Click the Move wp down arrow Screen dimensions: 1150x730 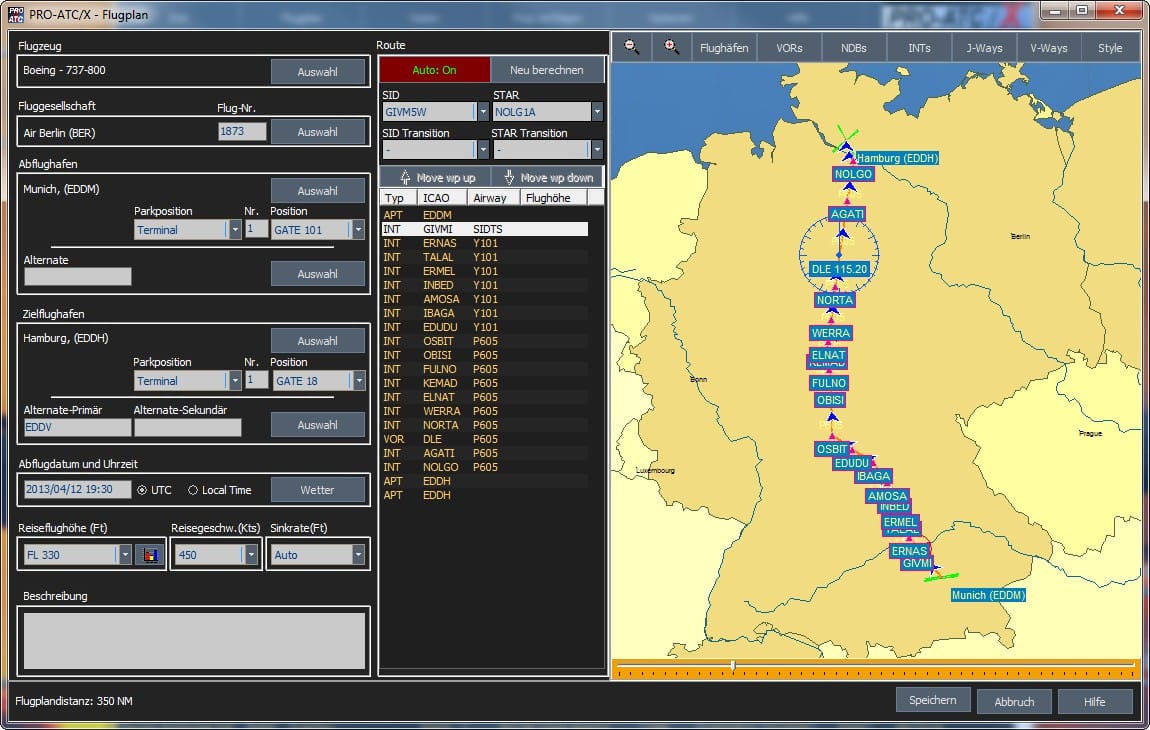coord(510,177)
